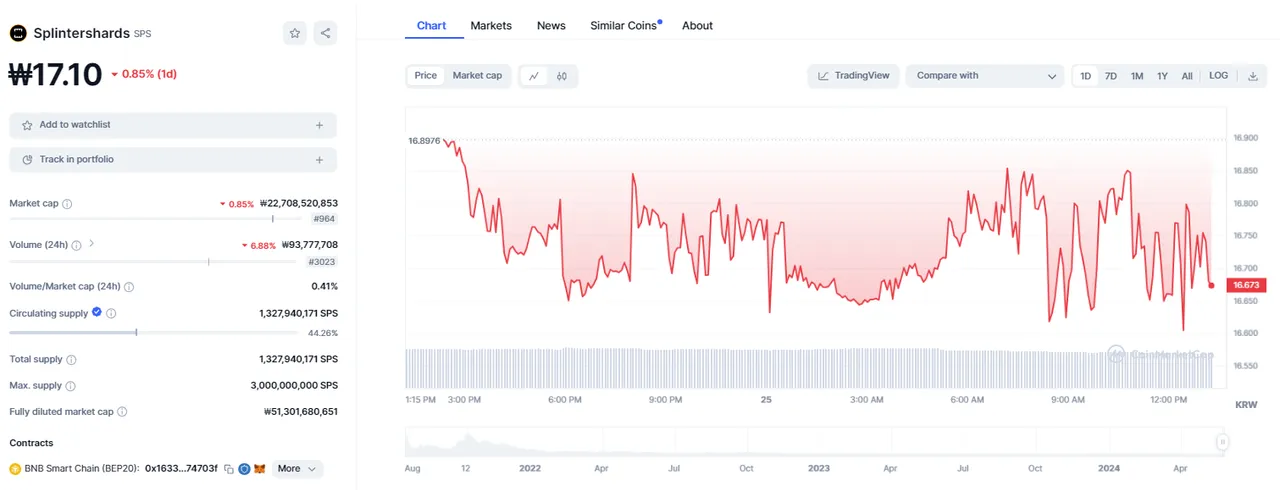Click the 16.673 current price chart label
This screenshot has width=1280, height=490.
[1245, 286]
